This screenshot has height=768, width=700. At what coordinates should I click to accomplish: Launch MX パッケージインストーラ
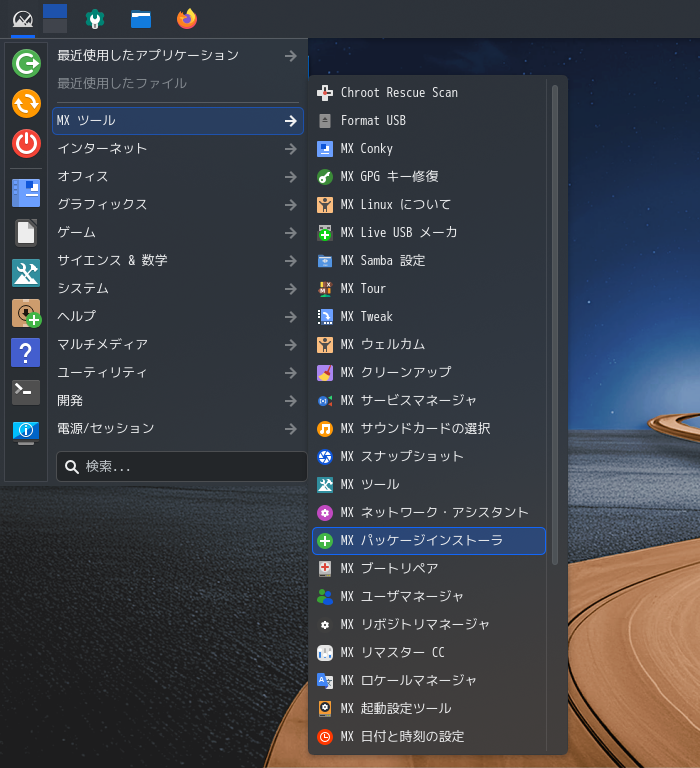click(x=429, y=541)
